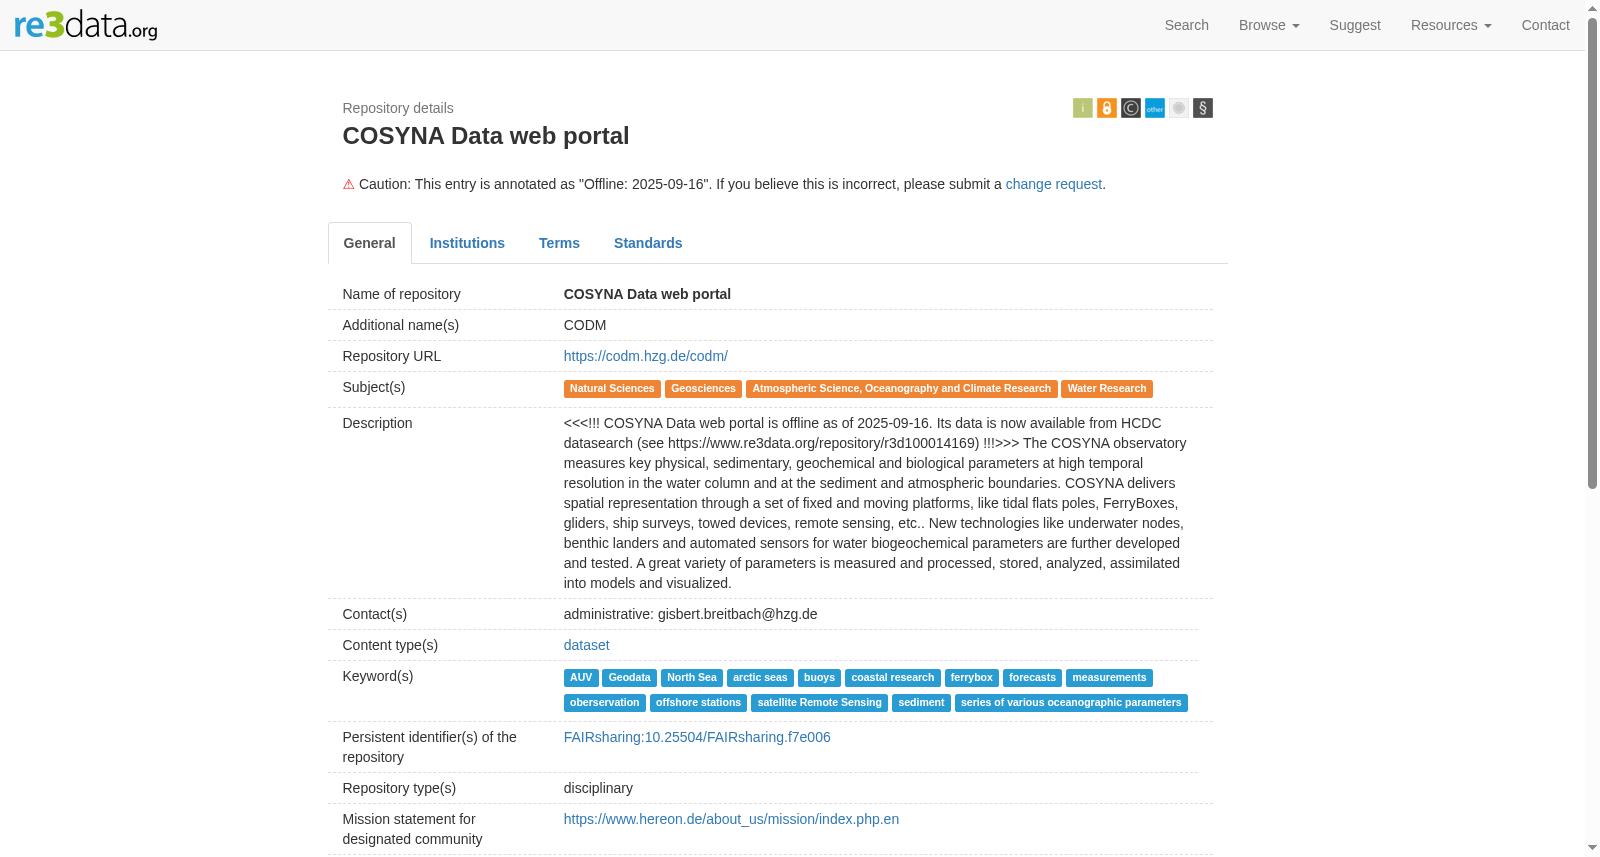Click the 'AUV' keyword tag
Image resolution: width=1600 pixels, height=857 pixels.
point(581,678)
